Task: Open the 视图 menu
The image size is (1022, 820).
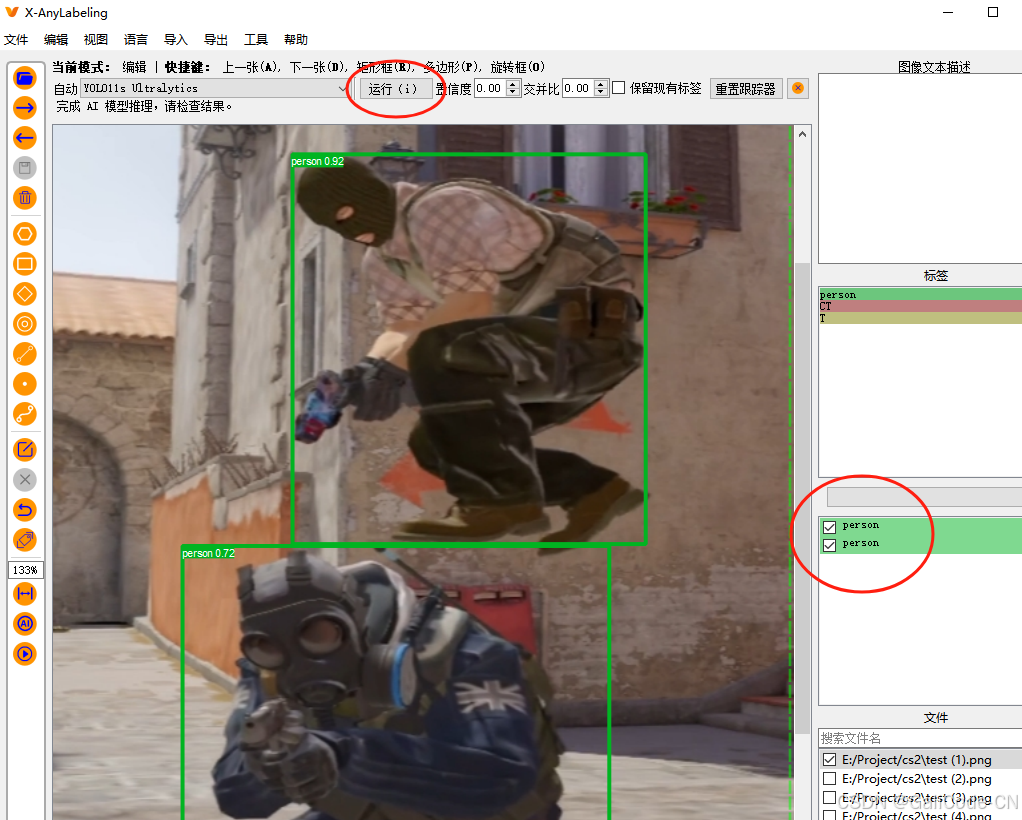Action: (96, 40)
